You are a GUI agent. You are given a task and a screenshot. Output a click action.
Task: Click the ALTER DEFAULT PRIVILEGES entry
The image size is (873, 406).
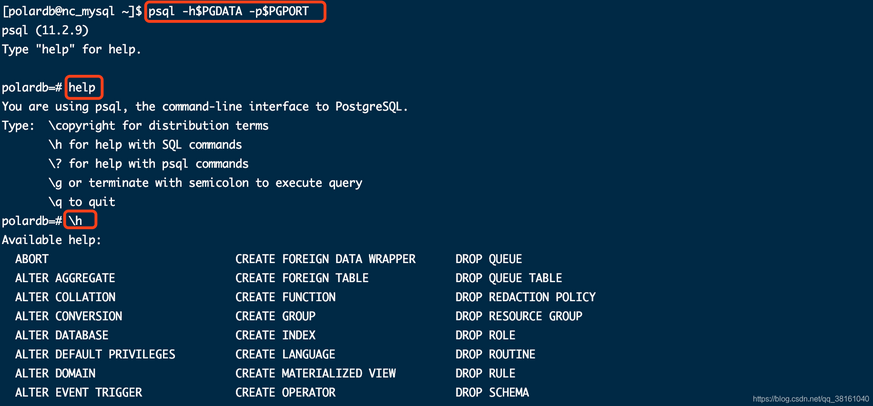(95, 354)
